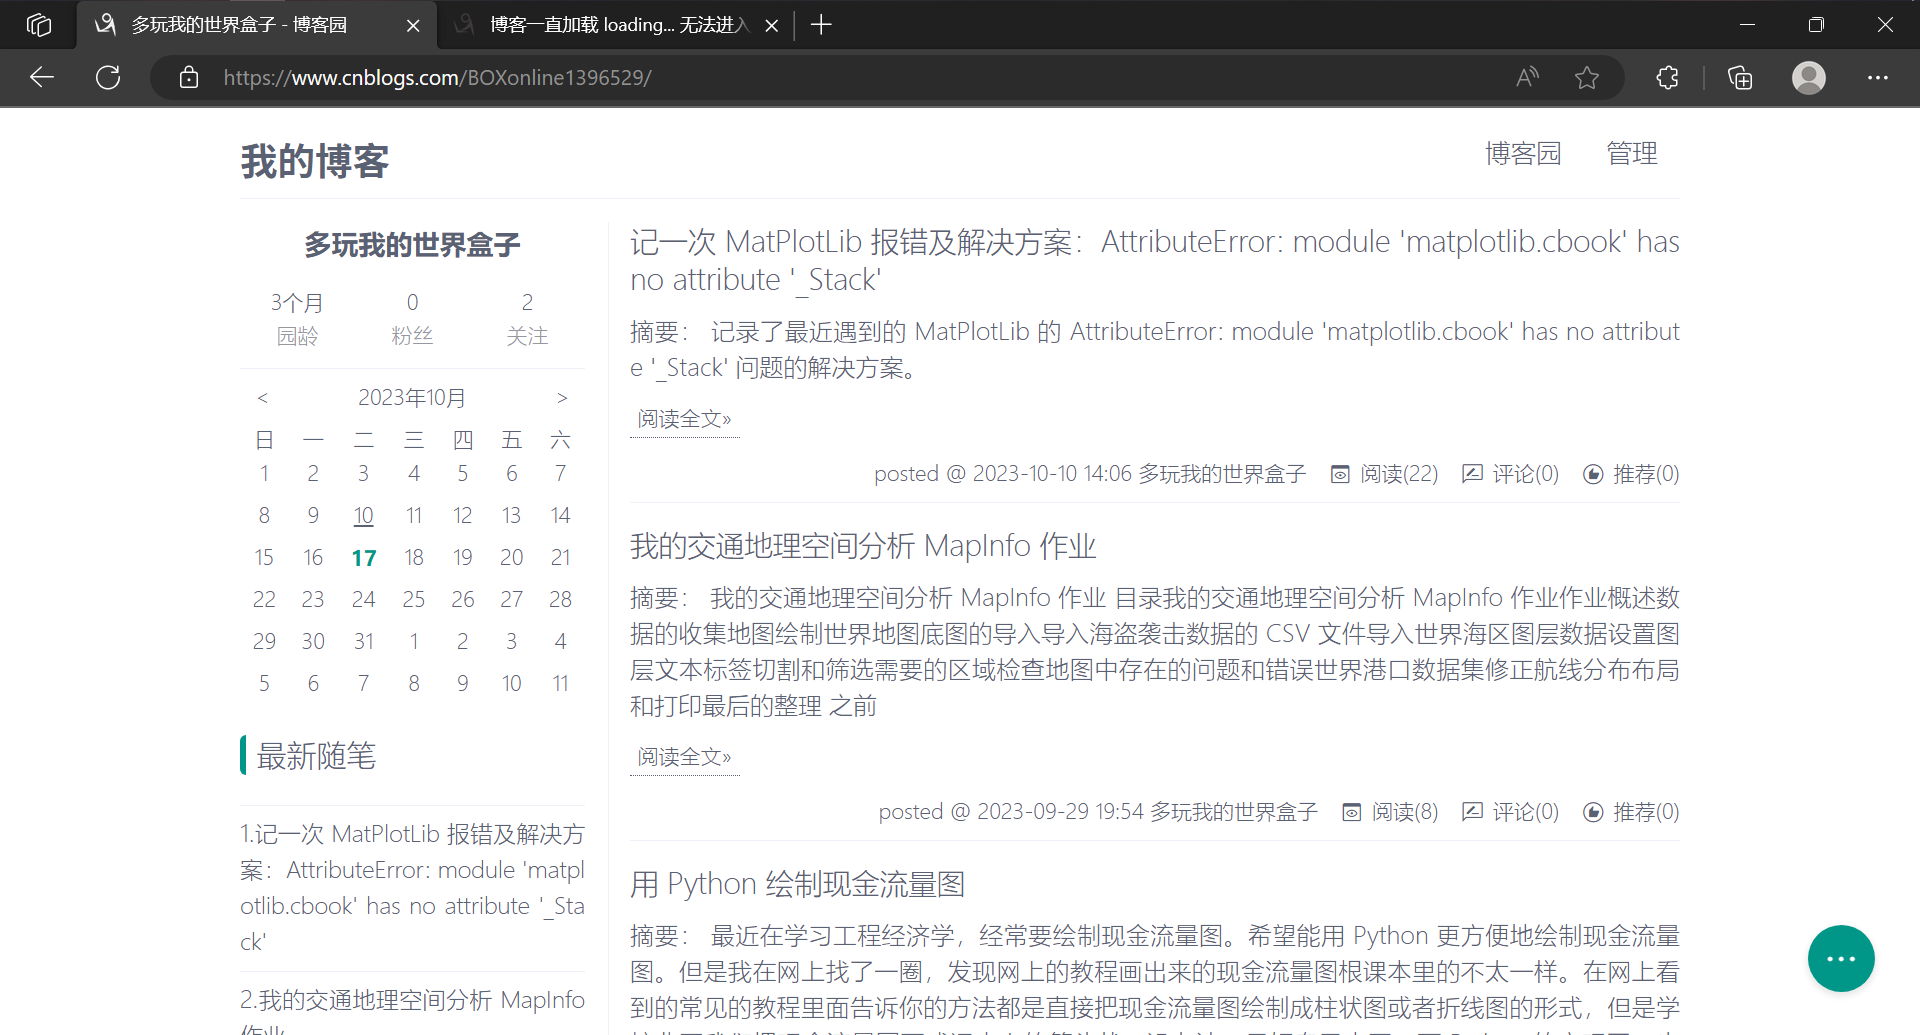This screenshot has height=1035, width=1920.
Task: Click the site lock icon in address bar
Action: (189, 78)
